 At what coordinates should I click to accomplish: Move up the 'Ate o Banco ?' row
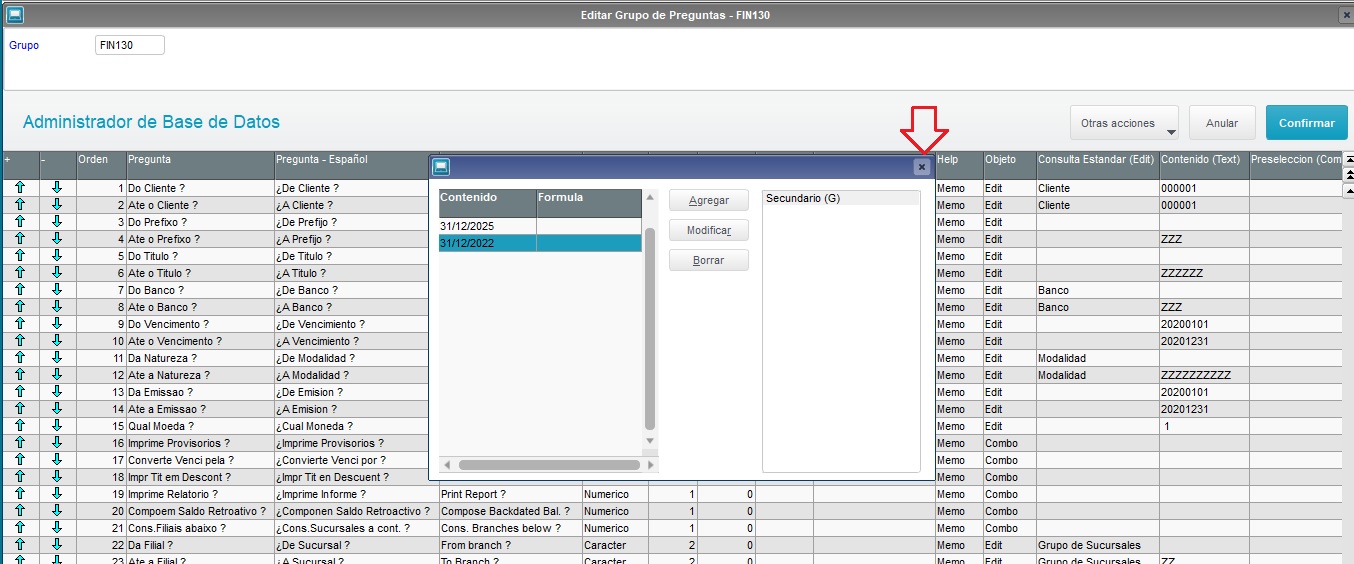[x=19, y=307]
